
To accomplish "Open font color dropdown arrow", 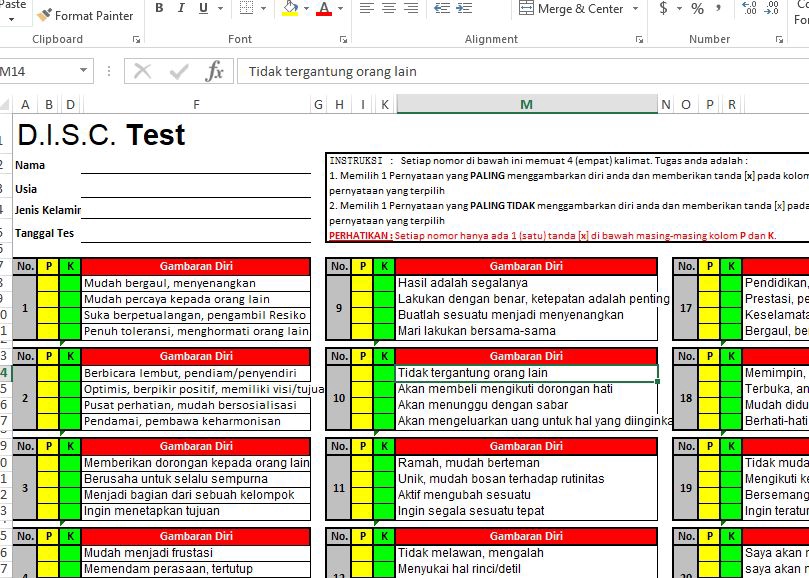I will 340,8.
